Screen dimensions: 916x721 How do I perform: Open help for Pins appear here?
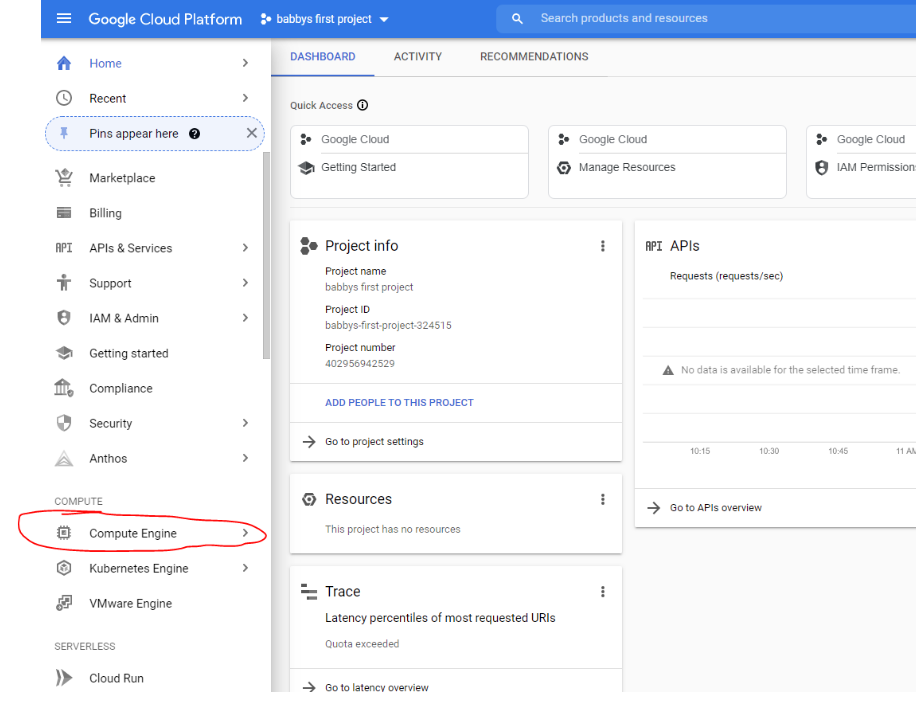(195, 134)
